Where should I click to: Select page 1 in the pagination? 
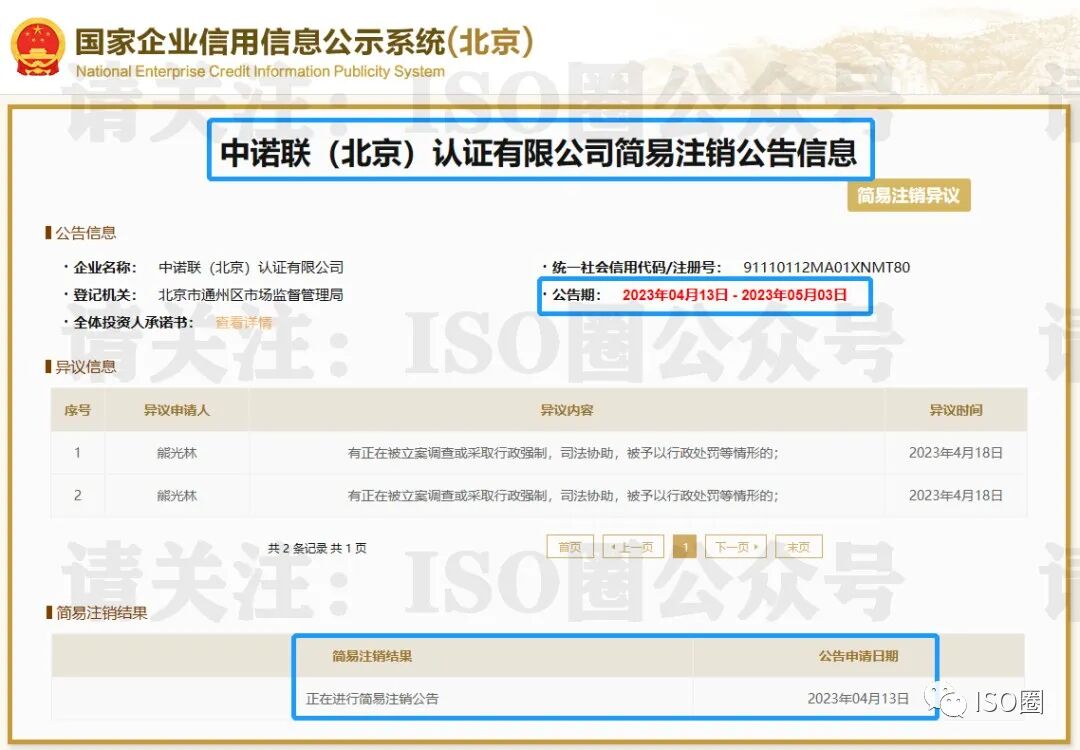[x=684, y=546]
